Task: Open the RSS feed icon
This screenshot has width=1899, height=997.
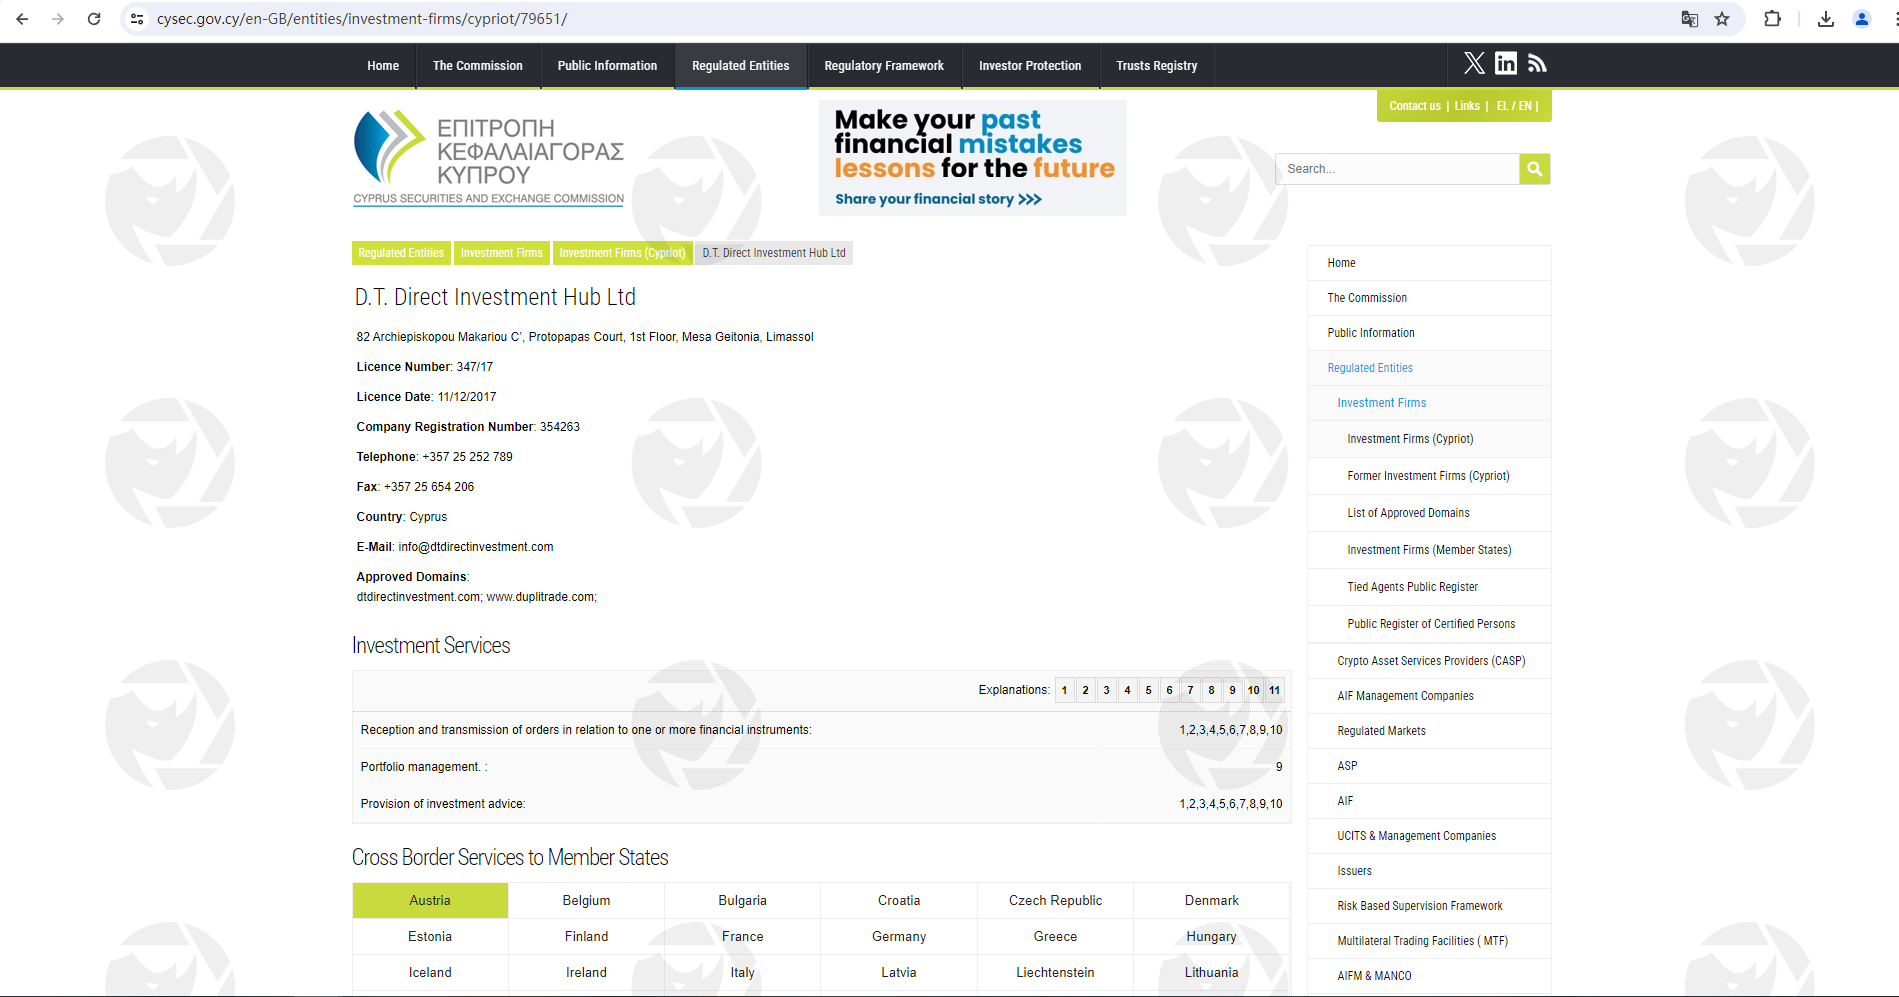Action: (1537, 64)
